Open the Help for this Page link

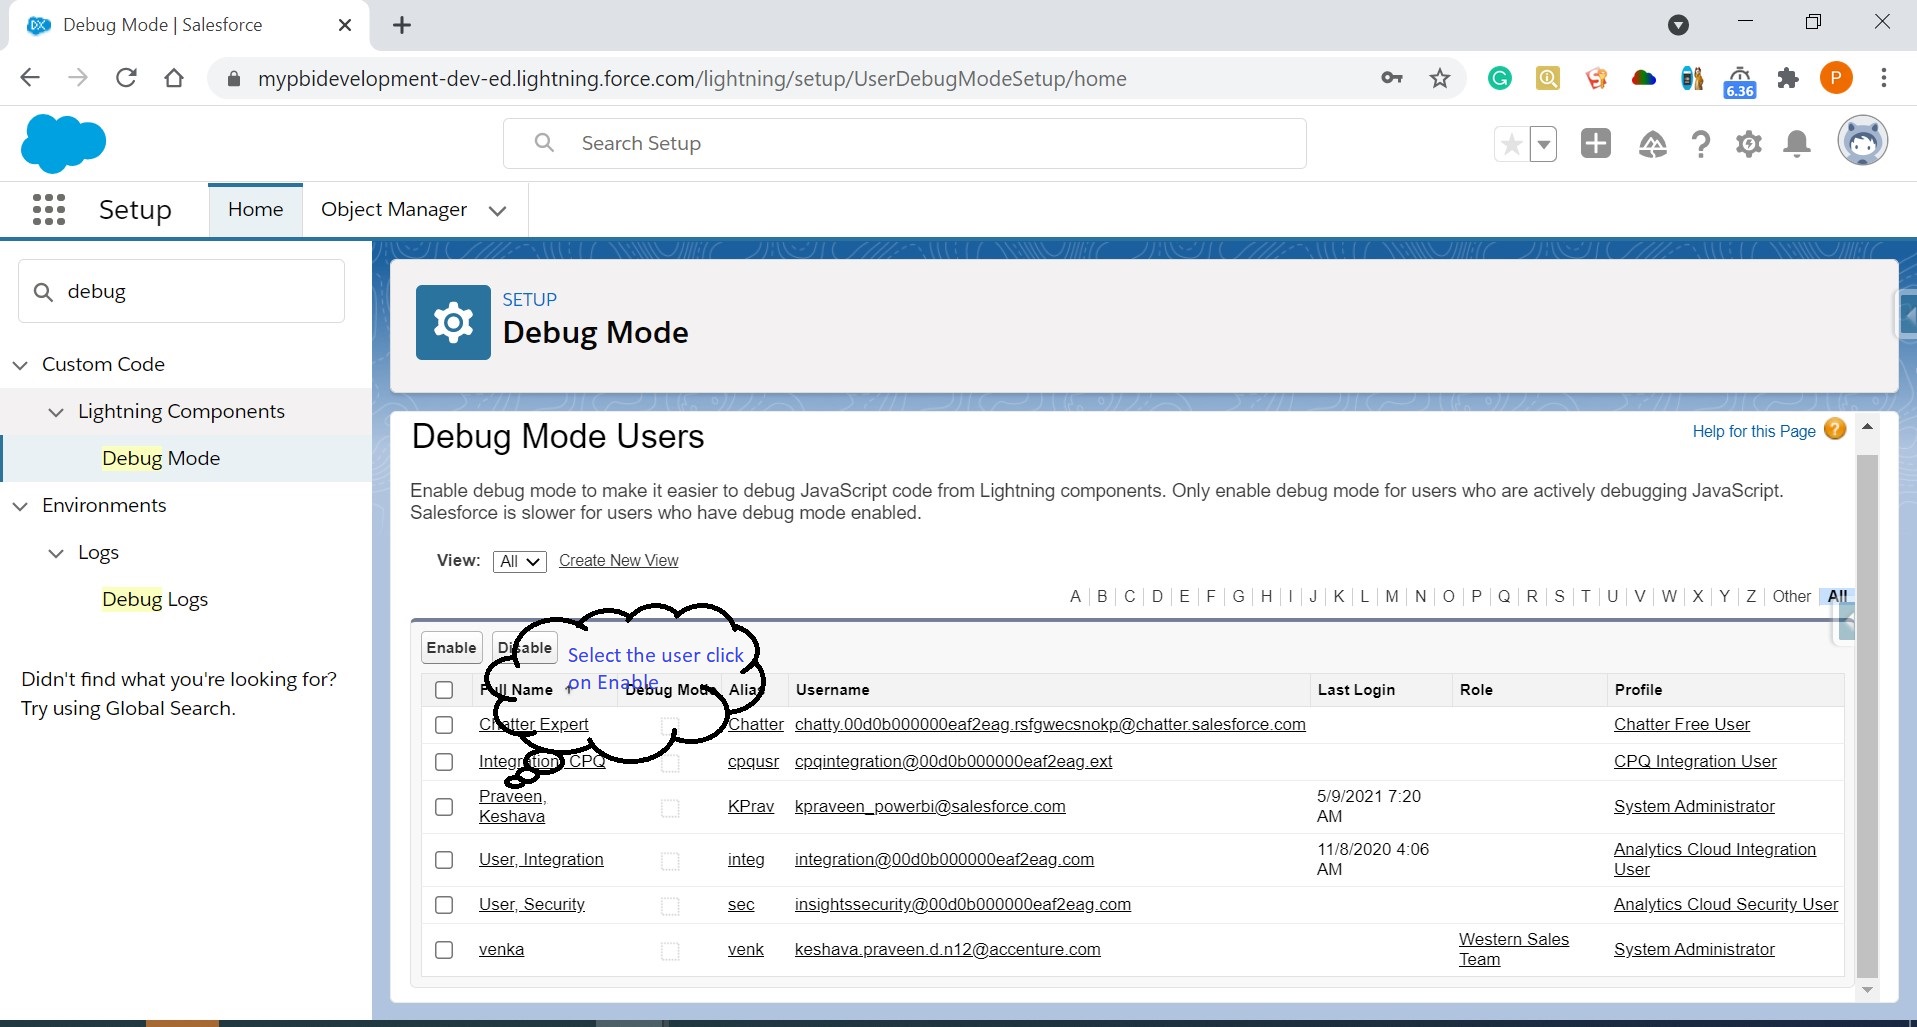(1754, 431)
